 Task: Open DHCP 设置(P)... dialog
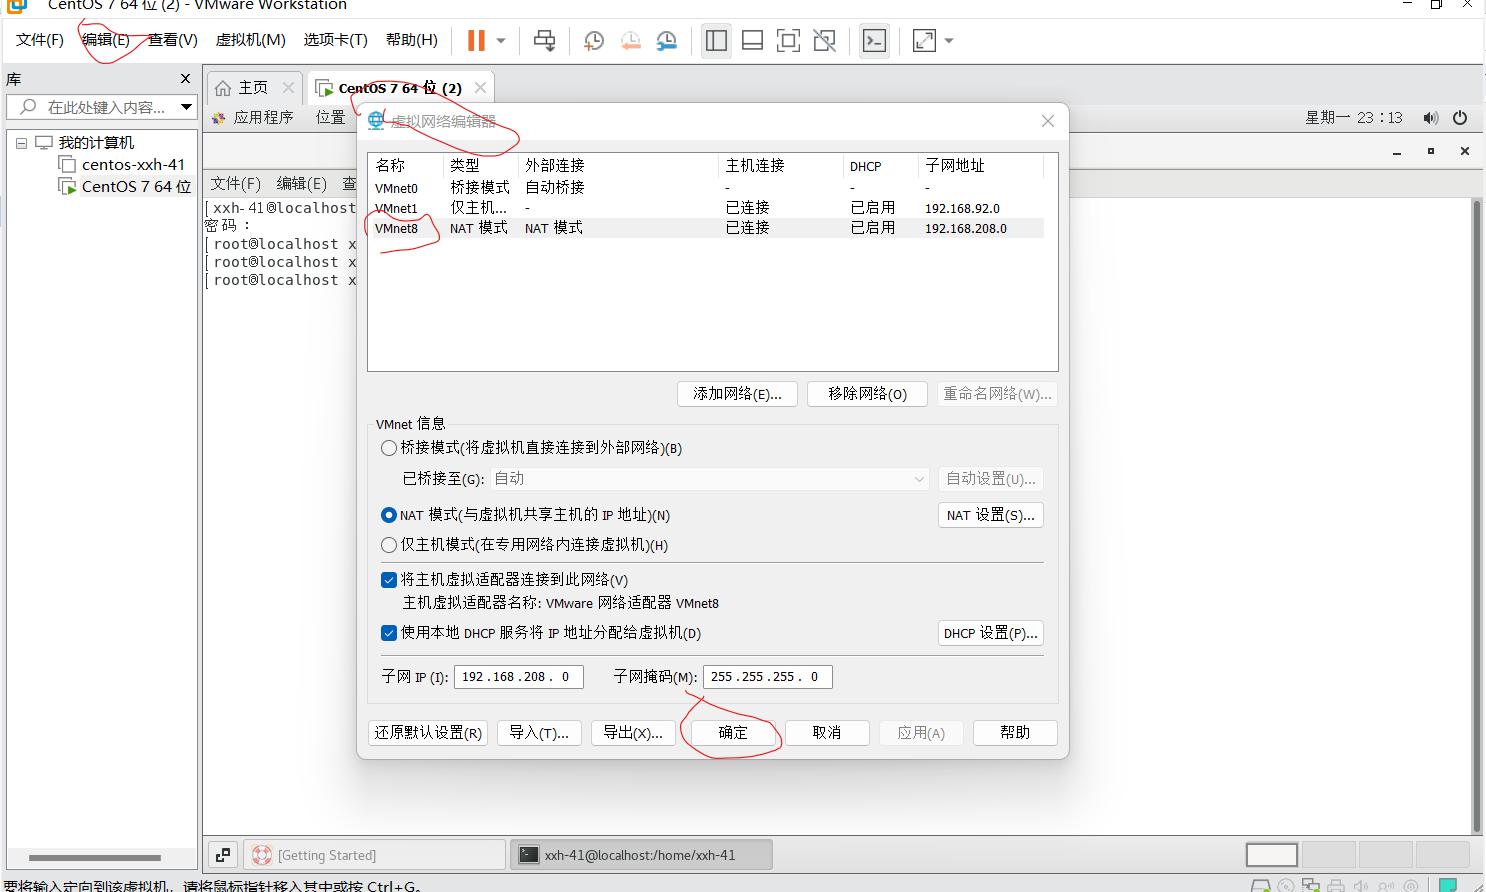click(991, 633)
